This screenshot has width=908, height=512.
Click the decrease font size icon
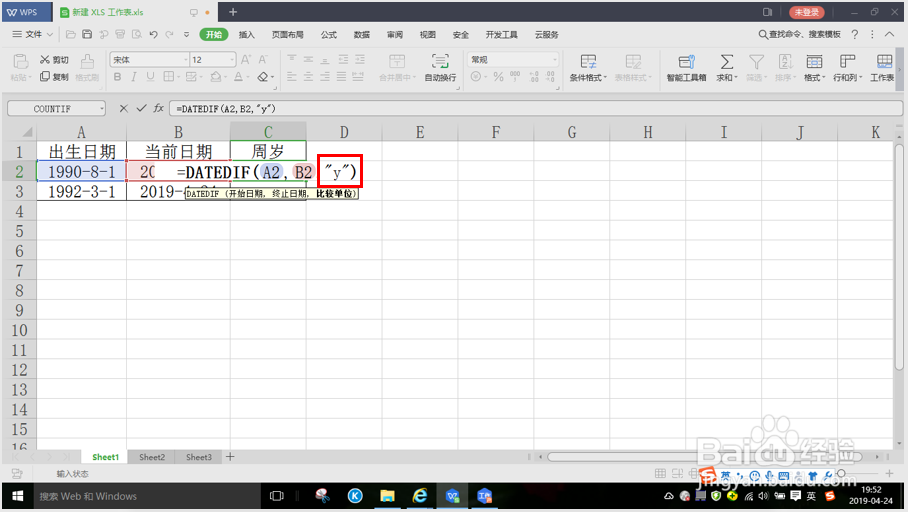[263, 60]
